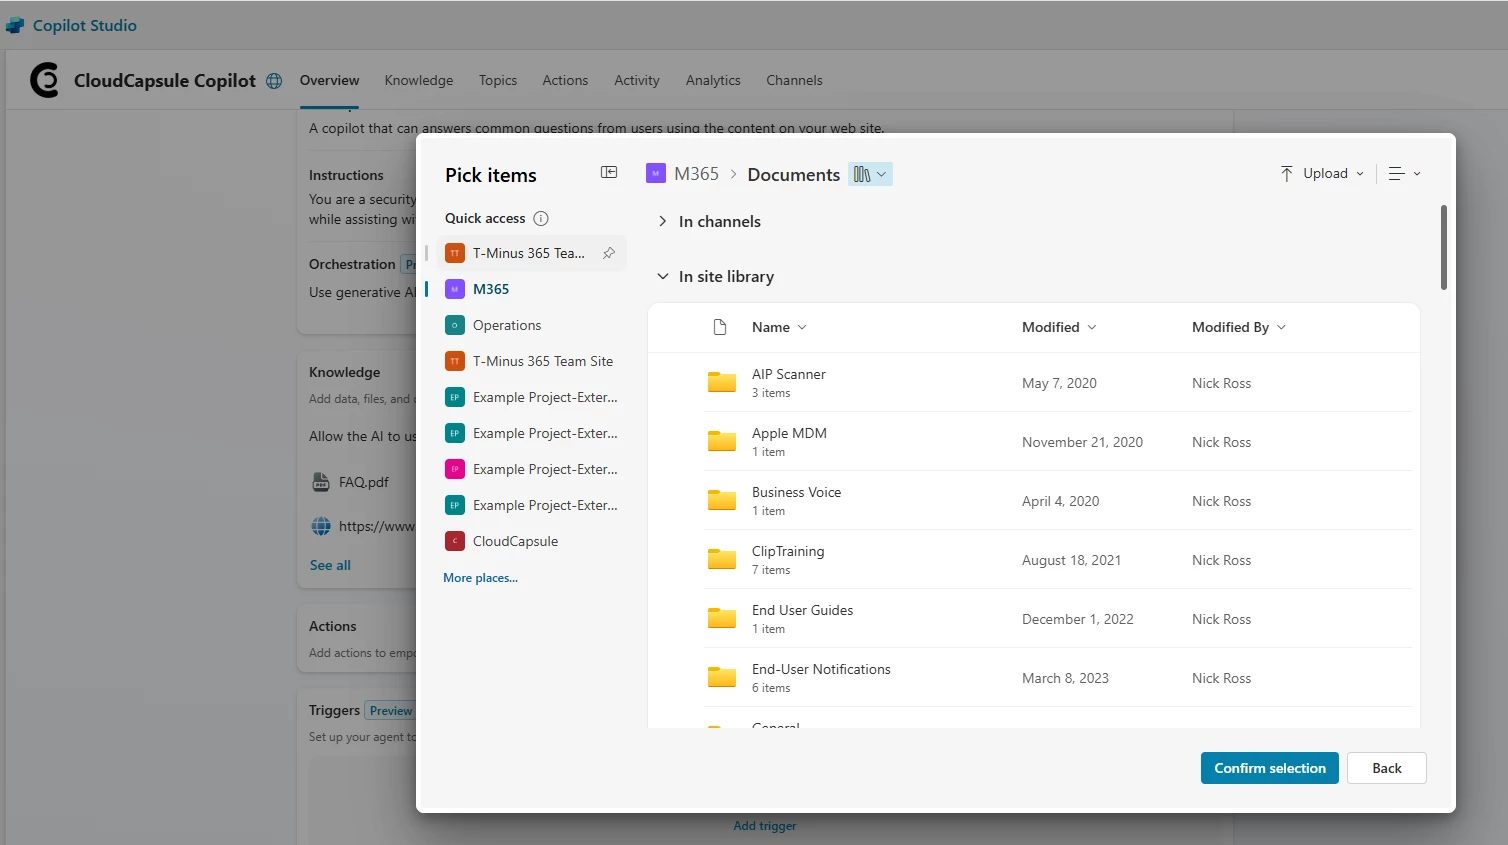Click the AIP Scanner folder icon
This screenshot has height=845, width=1508.
pos(722,382)
